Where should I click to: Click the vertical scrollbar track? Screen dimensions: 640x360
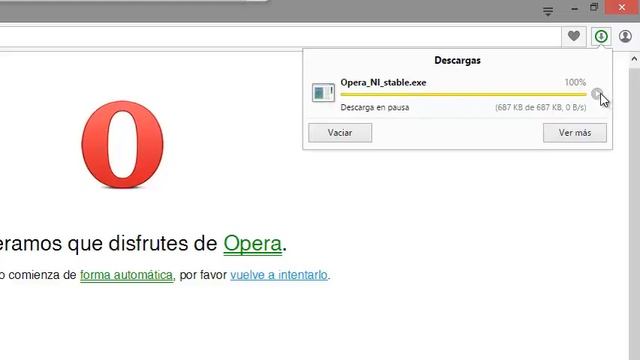pos(634,212)
